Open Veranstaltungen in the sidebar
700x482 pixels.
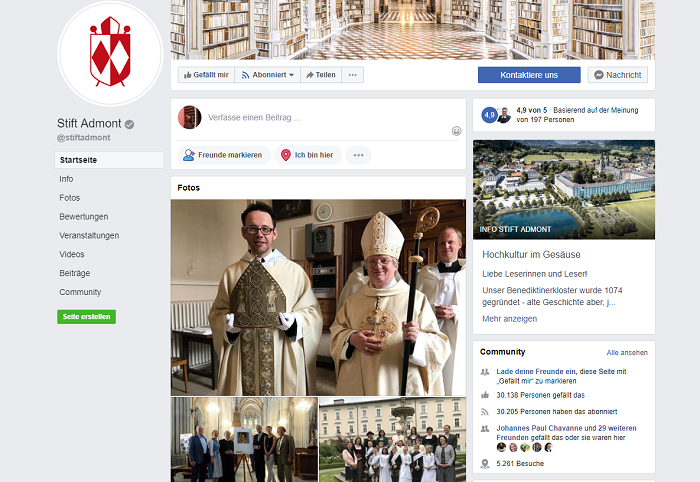89,236
